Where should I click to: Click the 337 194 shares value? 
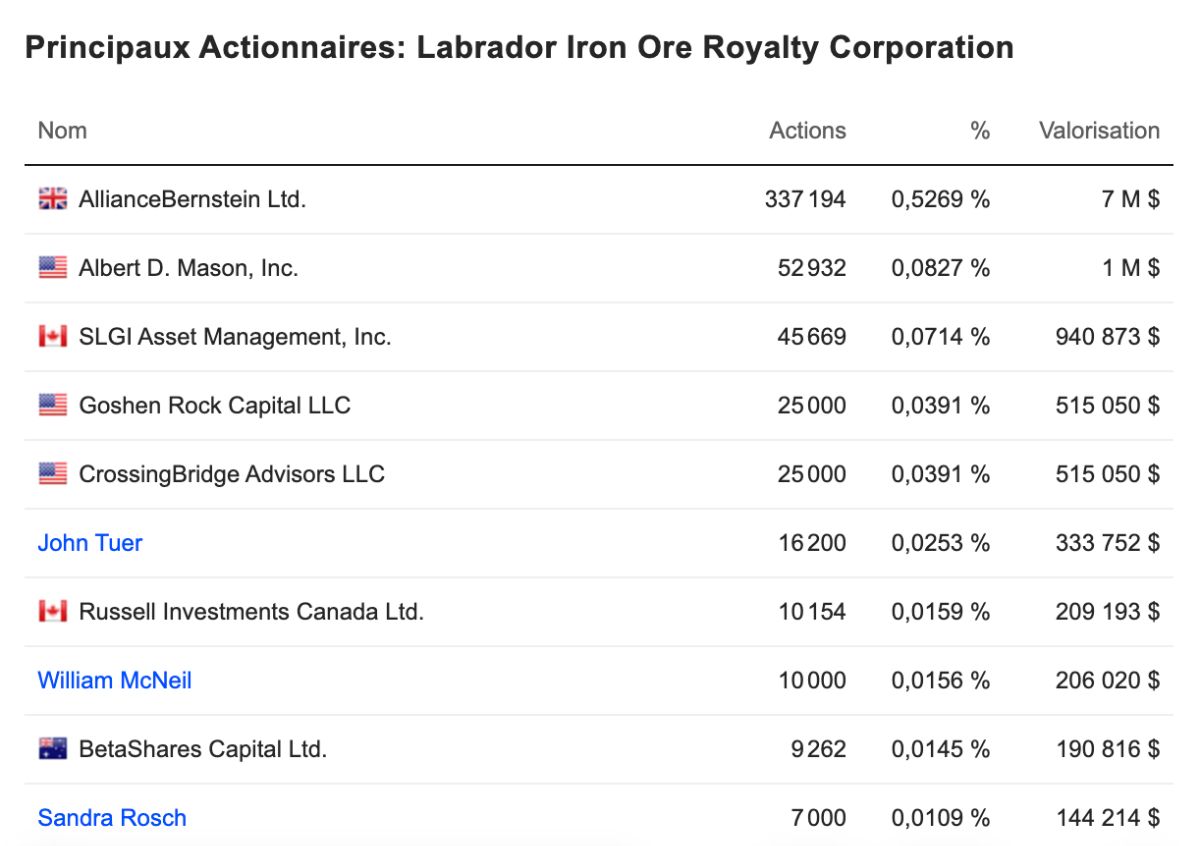click(805, 199)
